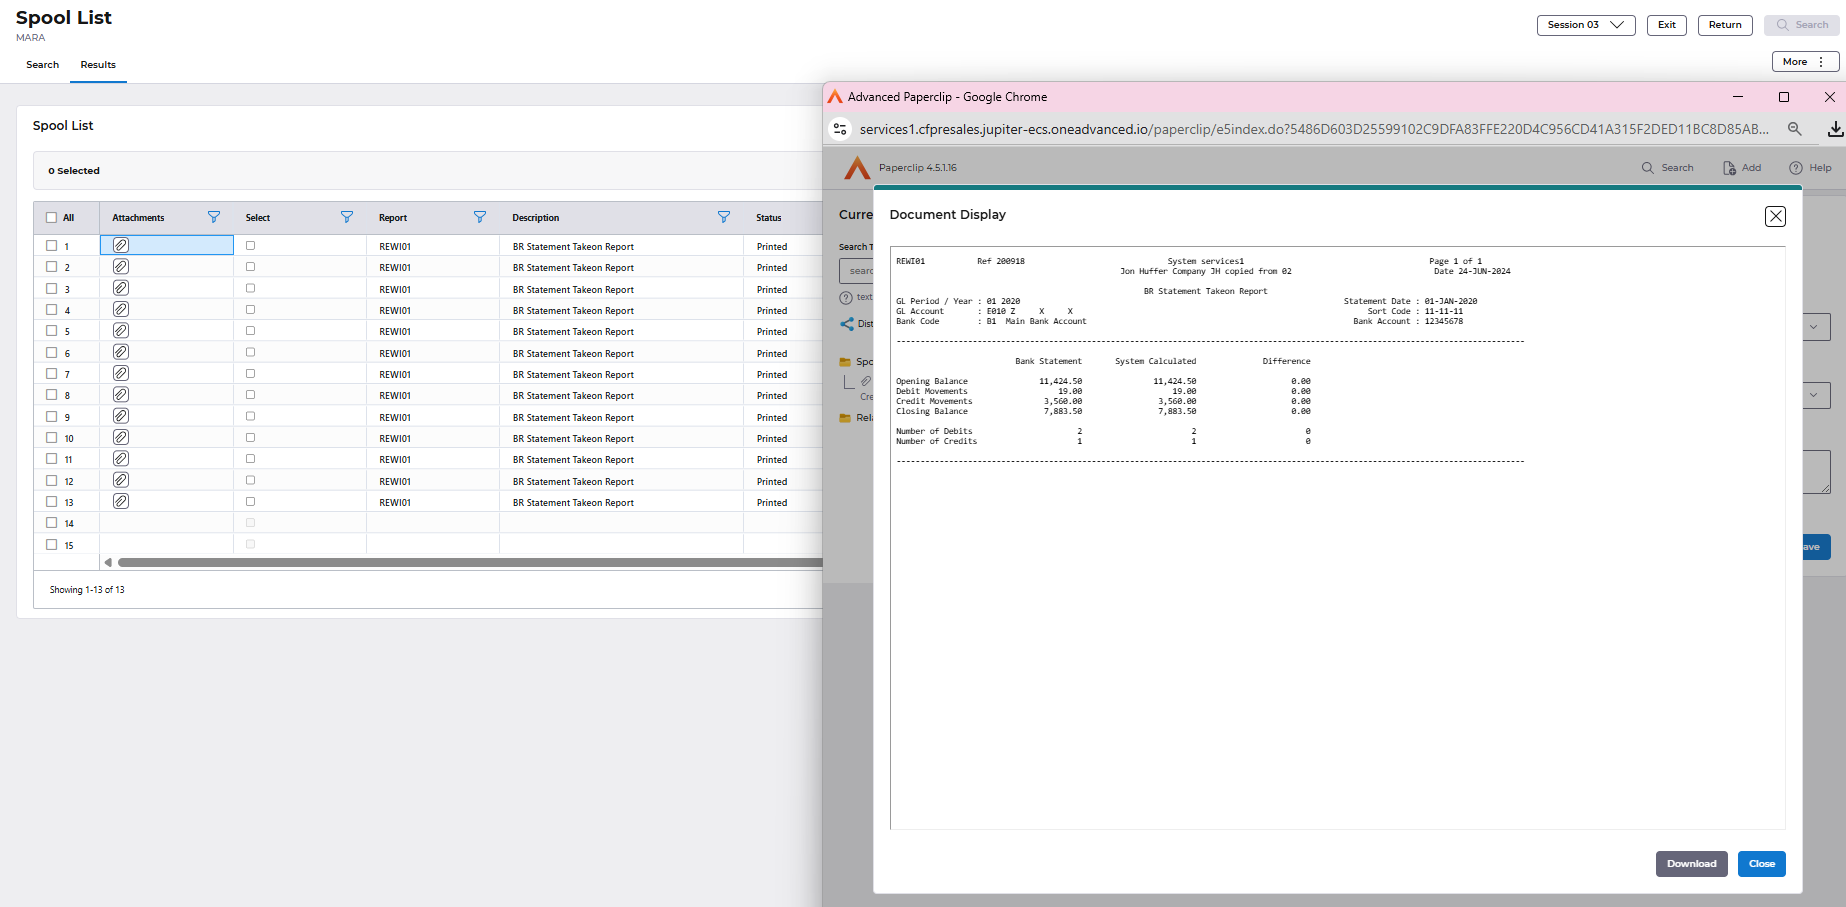1846x907 pixels.
Task: Check the All rows checkbox
Action: (52, 217)
